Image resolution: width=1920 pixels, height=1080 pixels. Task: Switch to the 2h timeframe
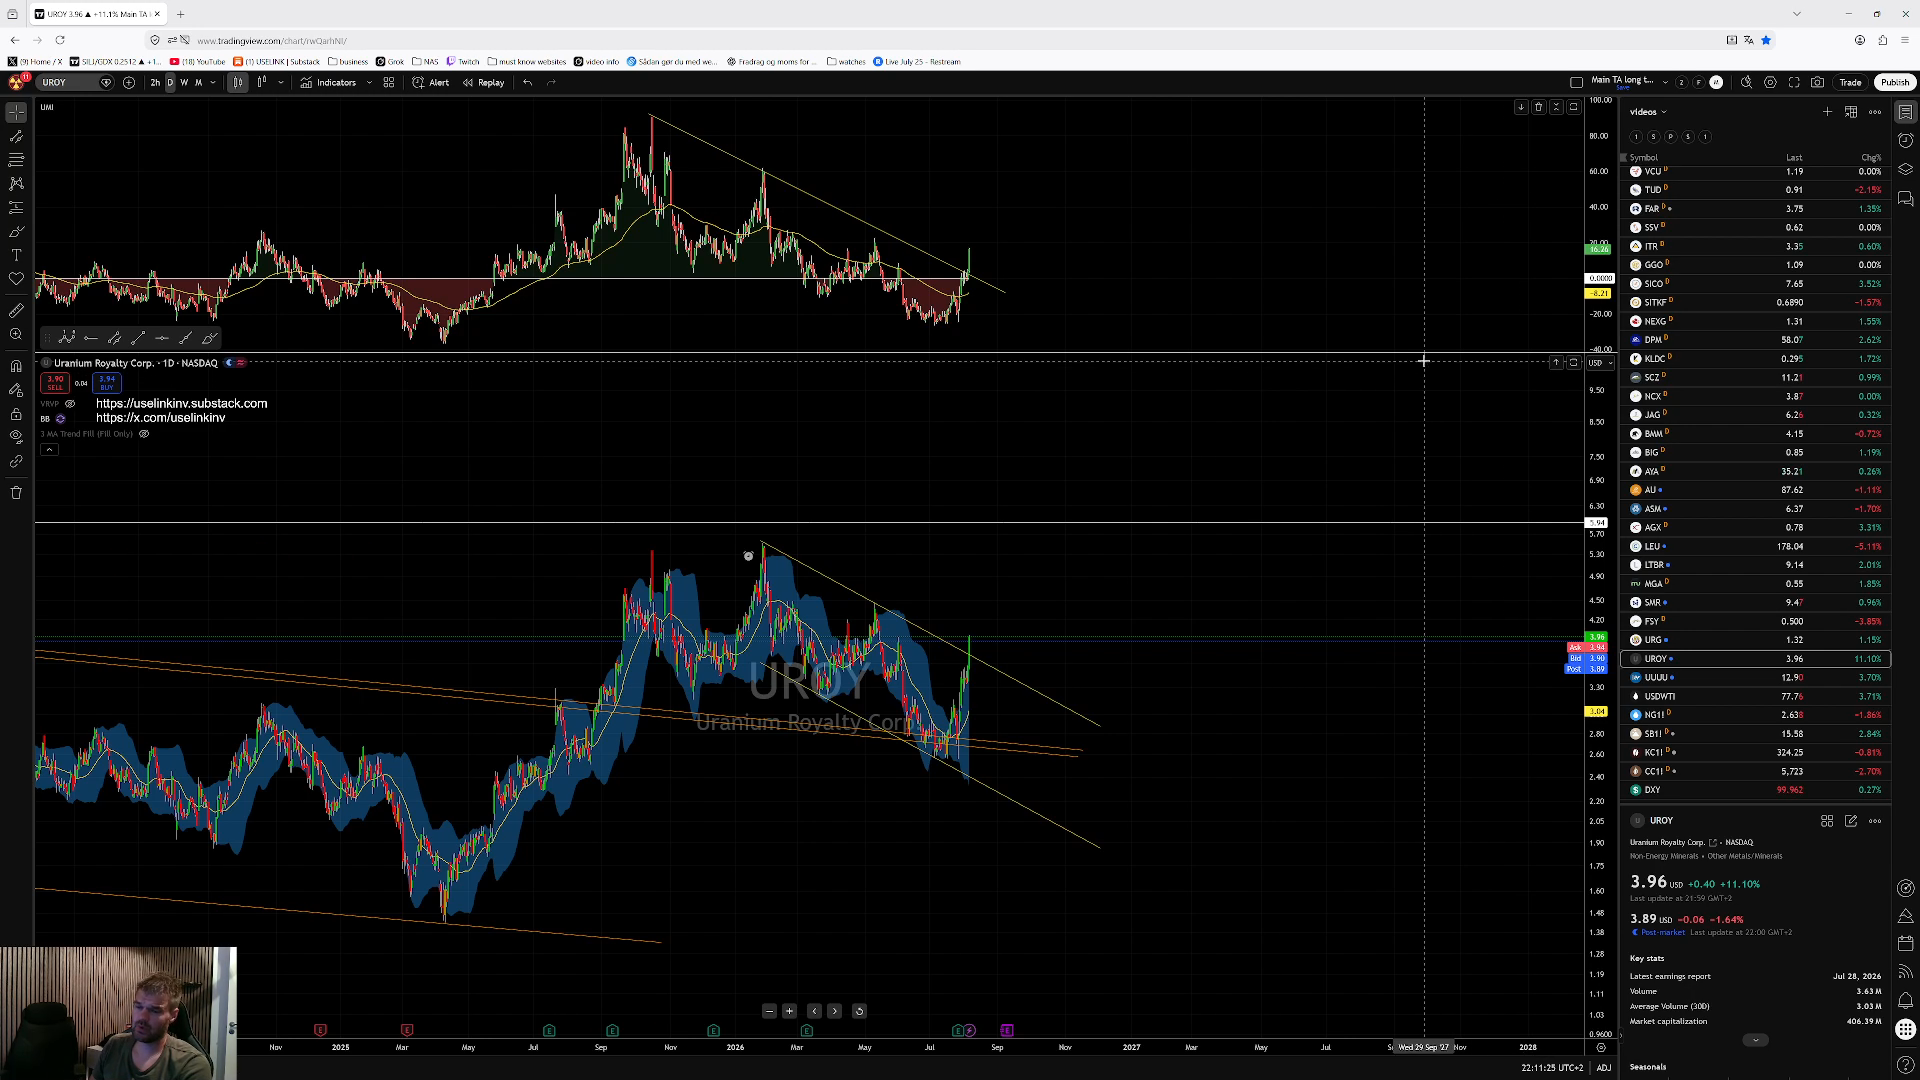pos(155,83)
